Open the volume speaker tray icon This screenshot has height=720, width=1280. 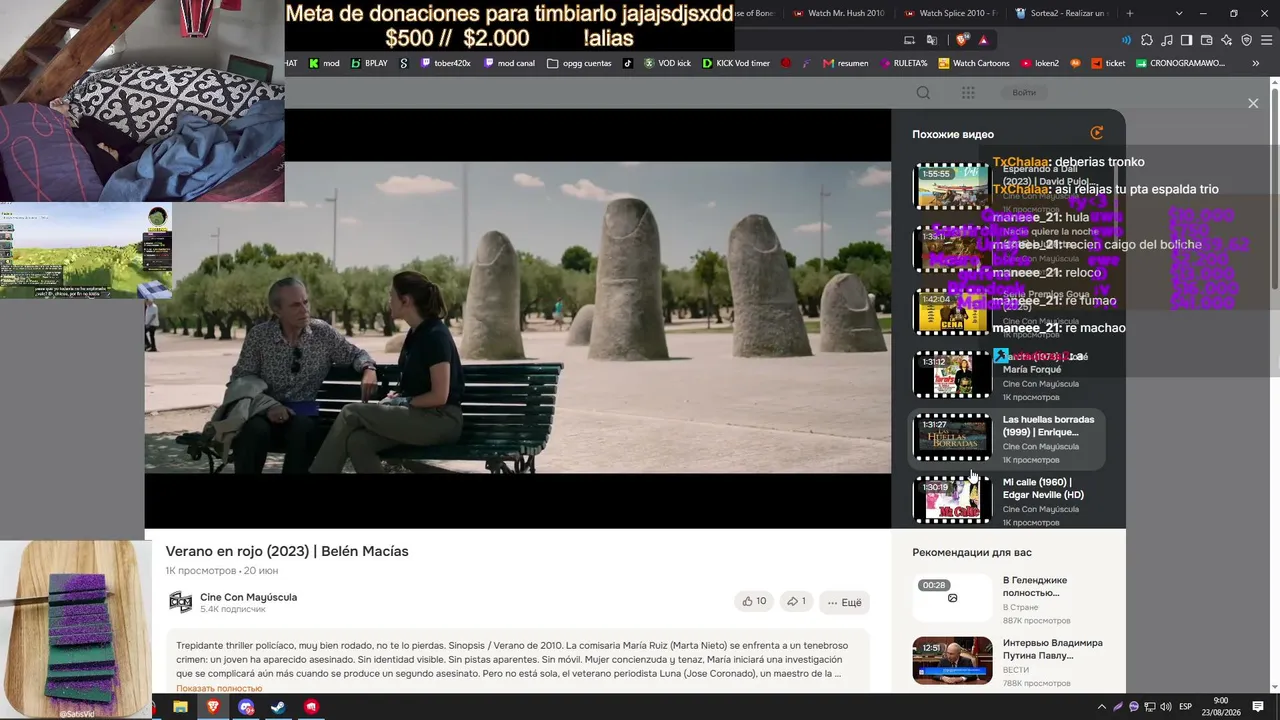1165,707
